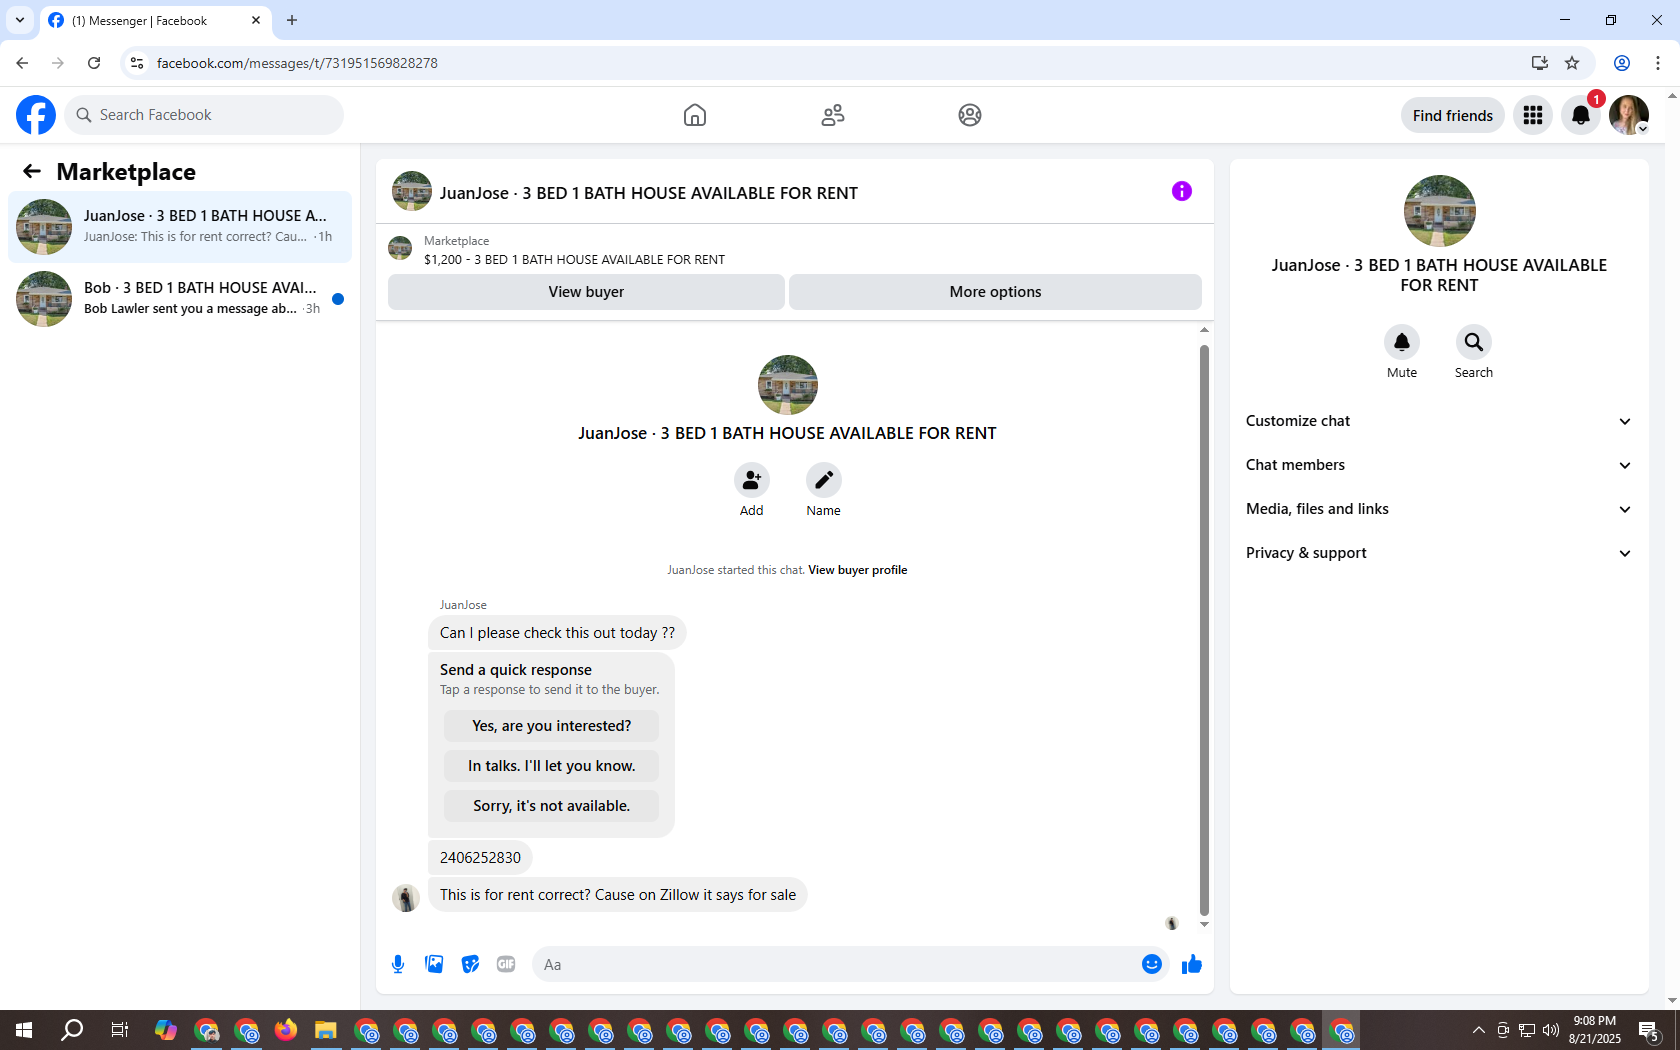Image resolution: width=1680 pixels, height=1050 pixels.
Task: Expand Privacy & support section
Action: tap(1439, 553)
